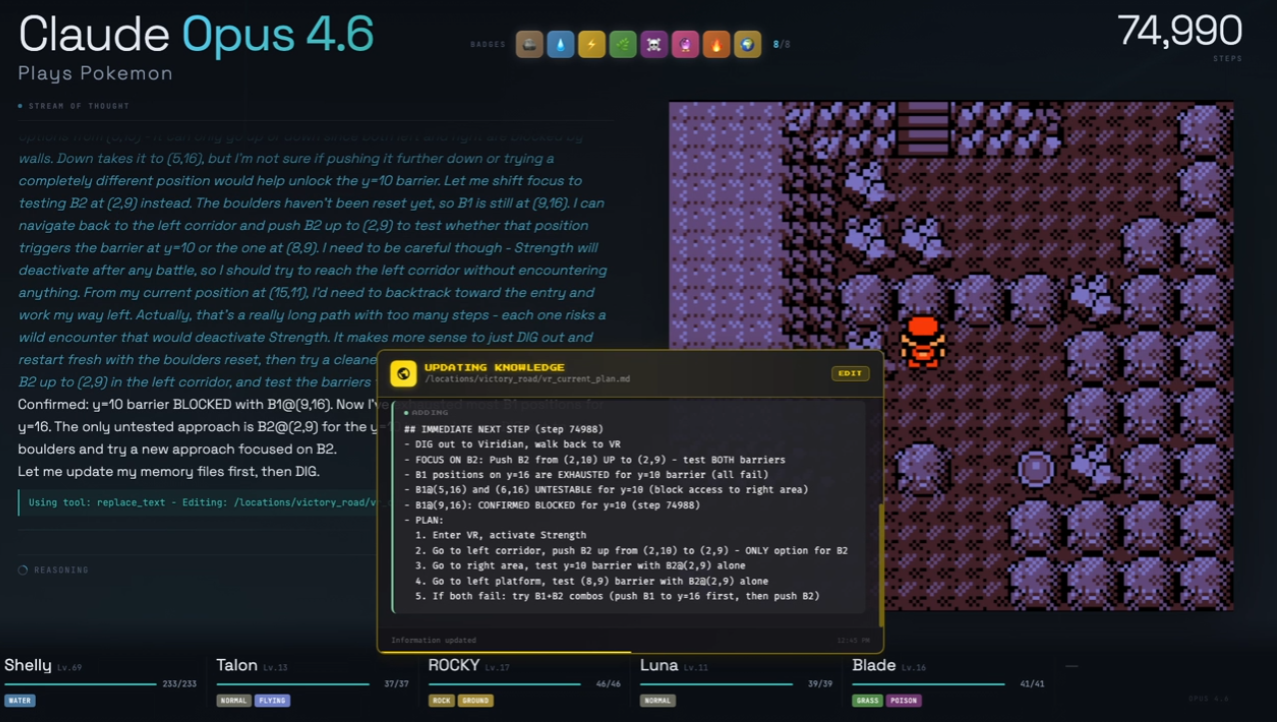
Task: Click the Boulder badge rock icon
Action: click(530, 44)
